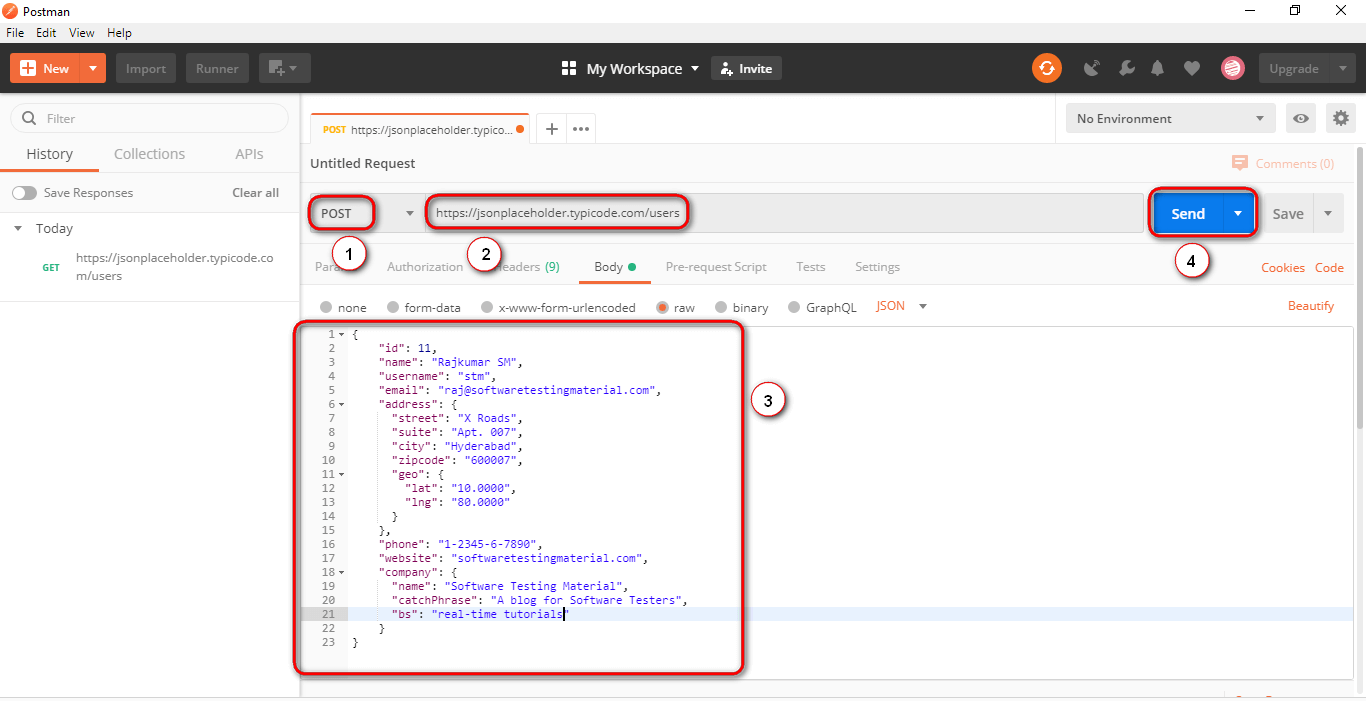Image resolution: width=1366 pixels, height=701 pixels.
Task: Open environment quick look eye icon
Action: [1301, 118]
